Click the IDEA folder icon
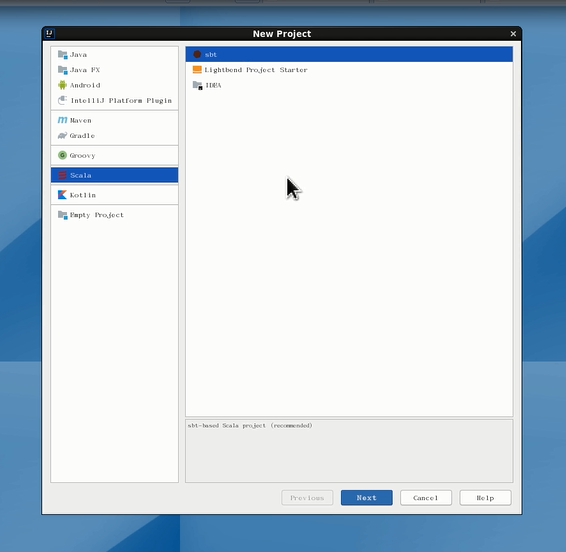Image resolution: width=566 pixels, height=552 pixels. point(197,85)
